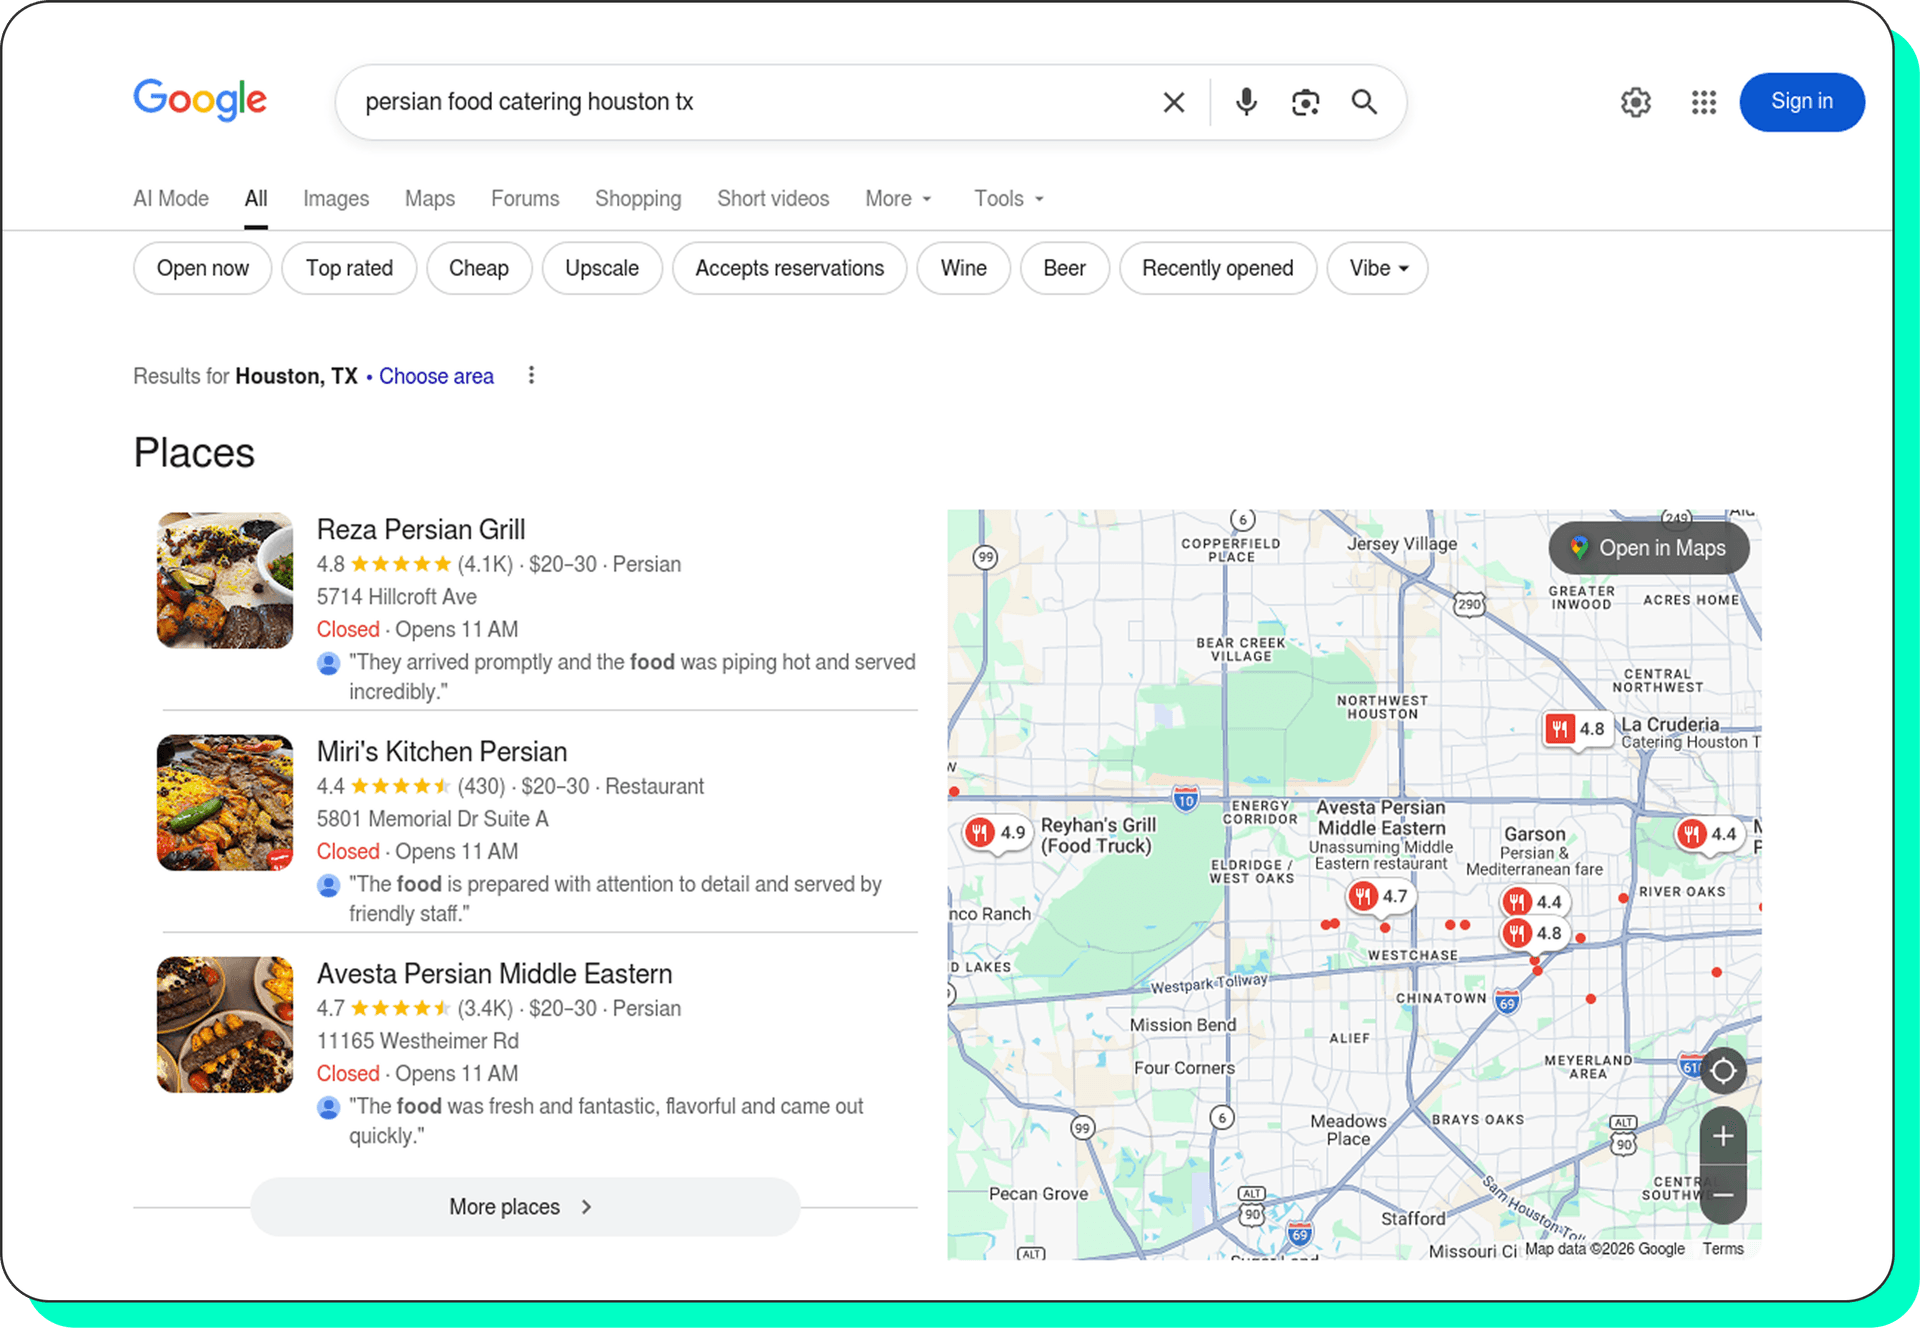Open the Miri's Kitchen Persian food thumbnail
The image size is (1920, 1328).
225,803
